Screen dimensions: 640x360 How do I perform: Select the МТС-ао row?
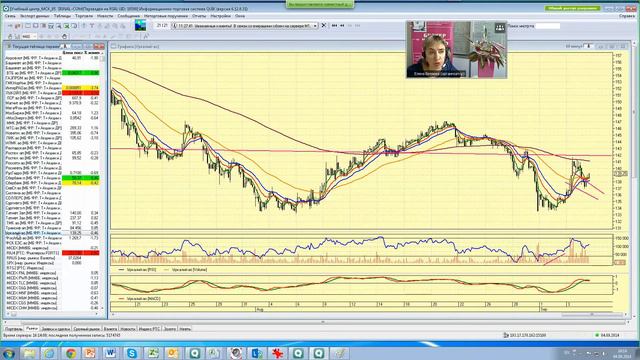(52, 128)
